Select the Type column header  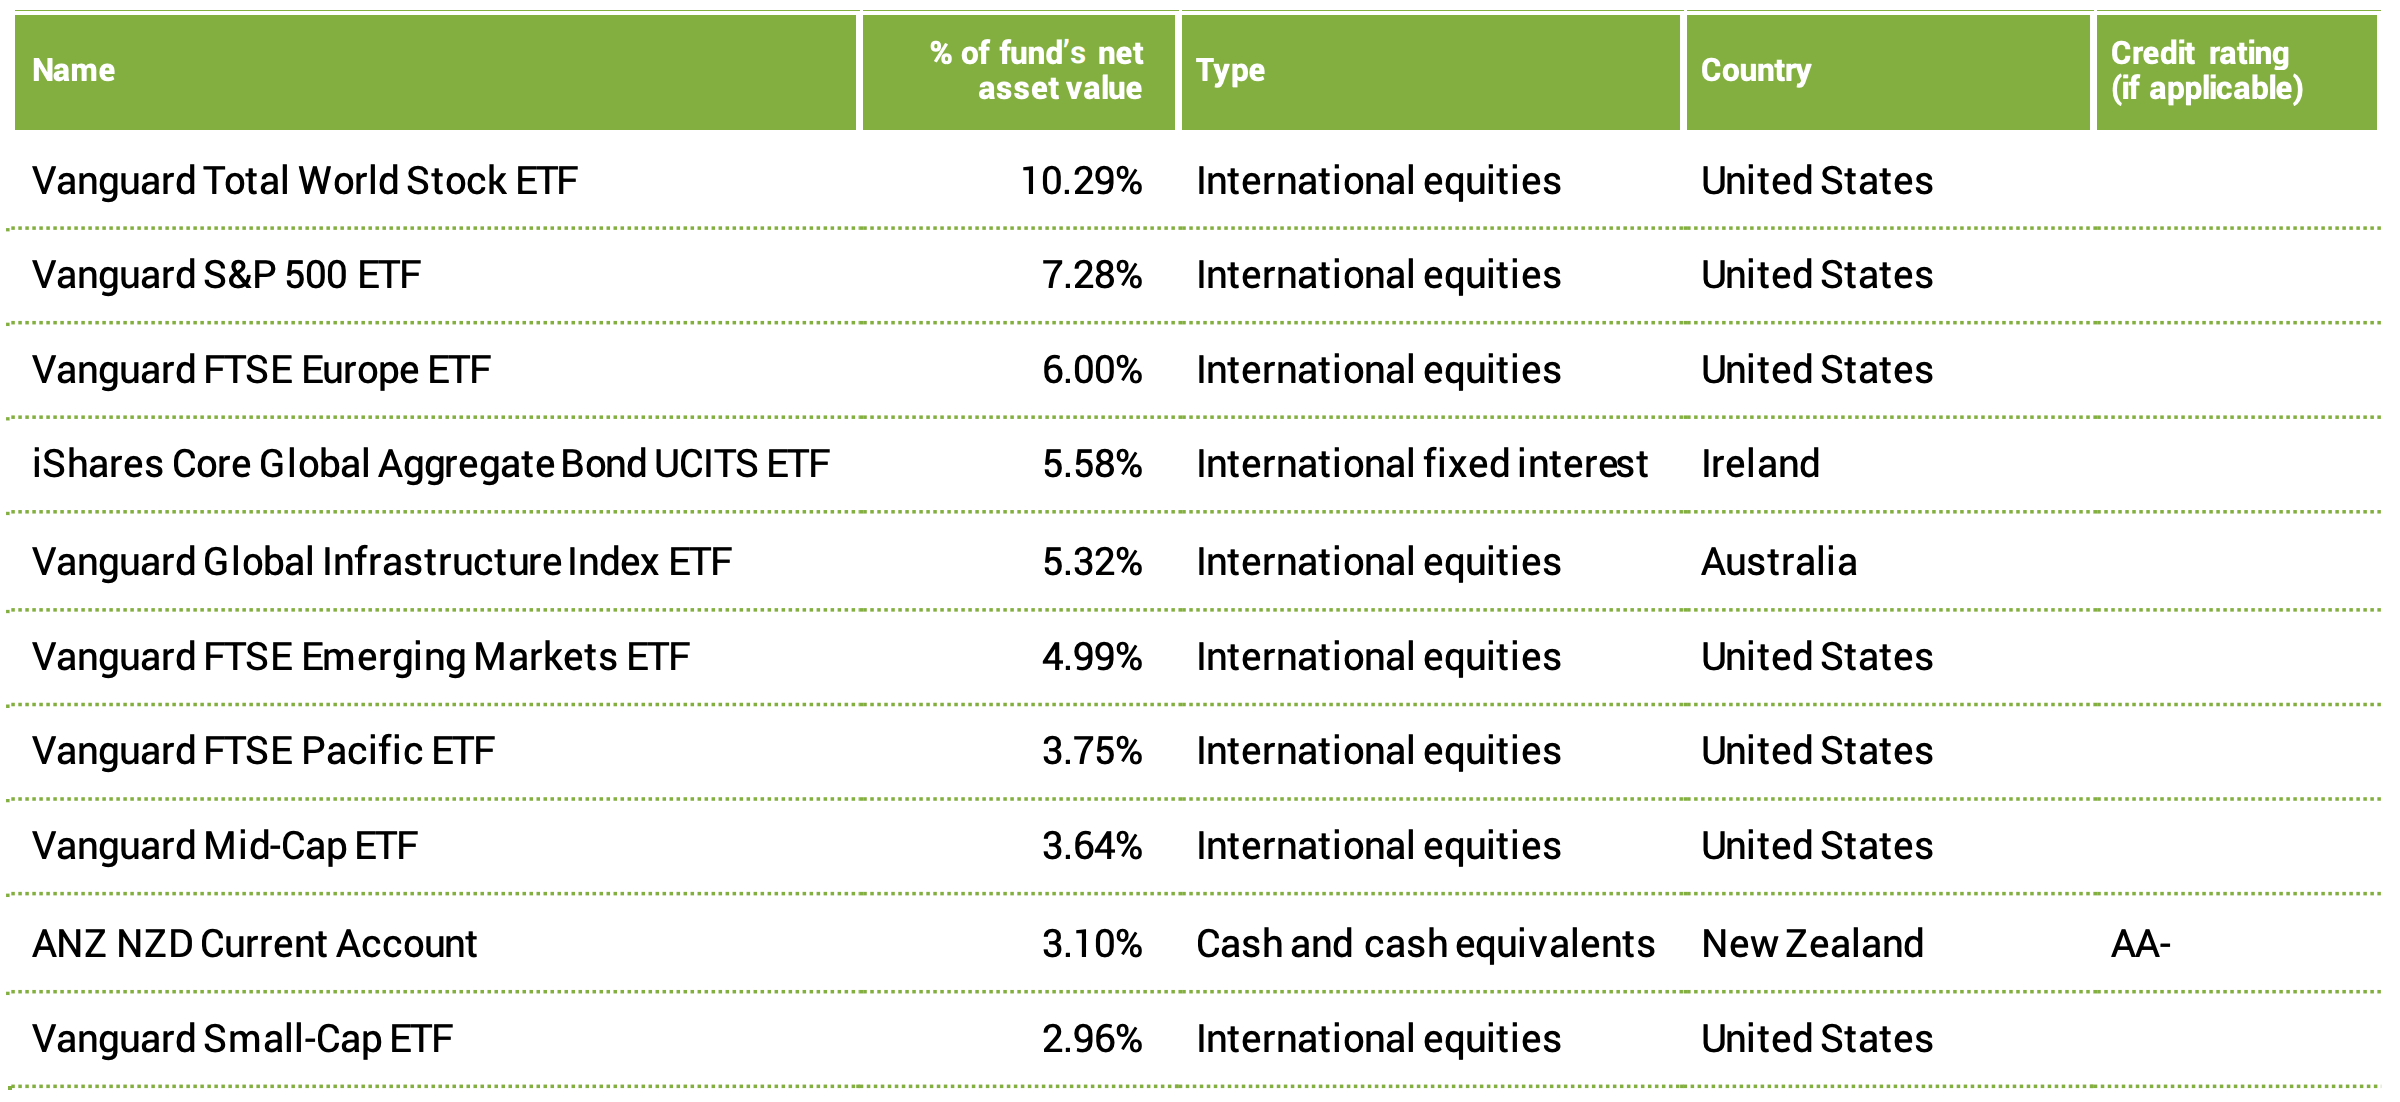click(1230, 70)
